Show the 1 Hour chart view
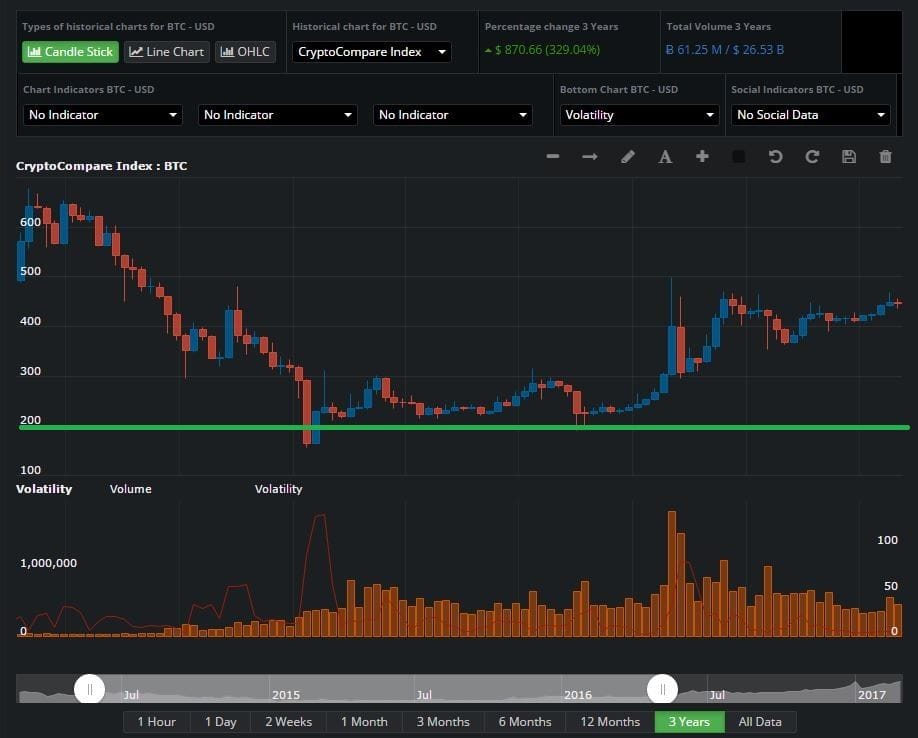918x738 pixels. tap(156, 721)
